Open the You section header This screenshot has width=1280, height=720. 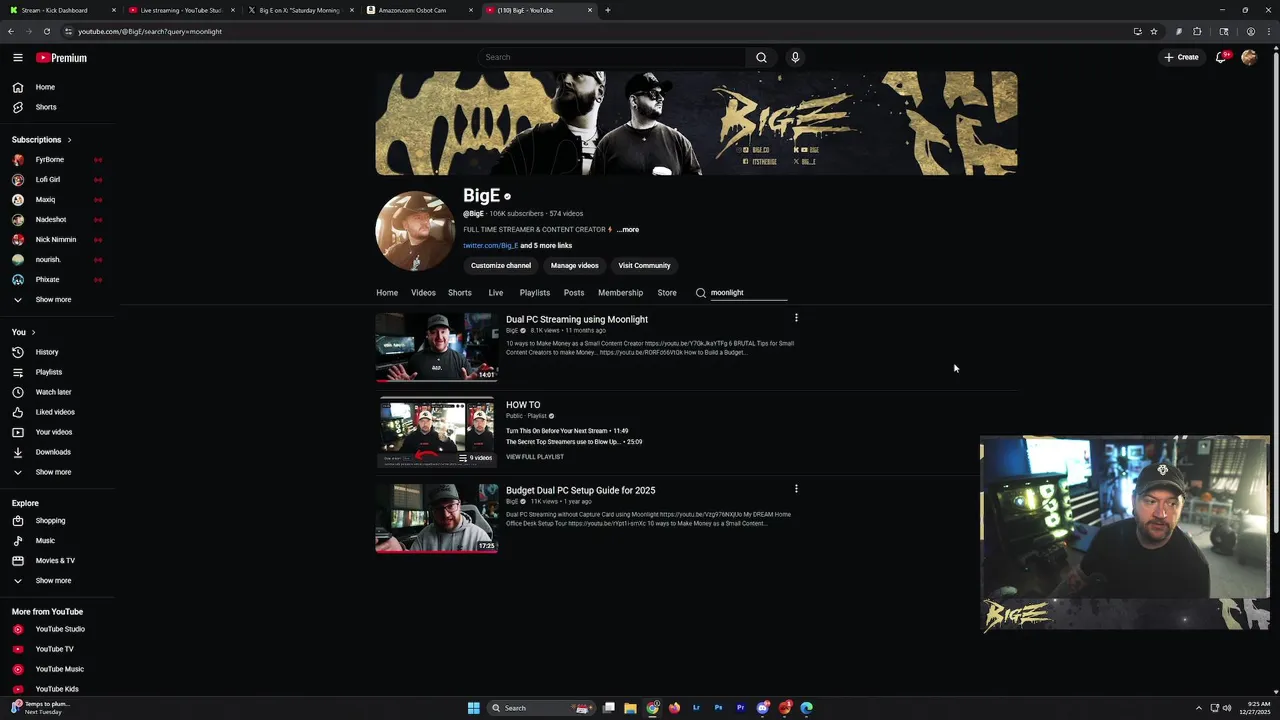(24, 332)
